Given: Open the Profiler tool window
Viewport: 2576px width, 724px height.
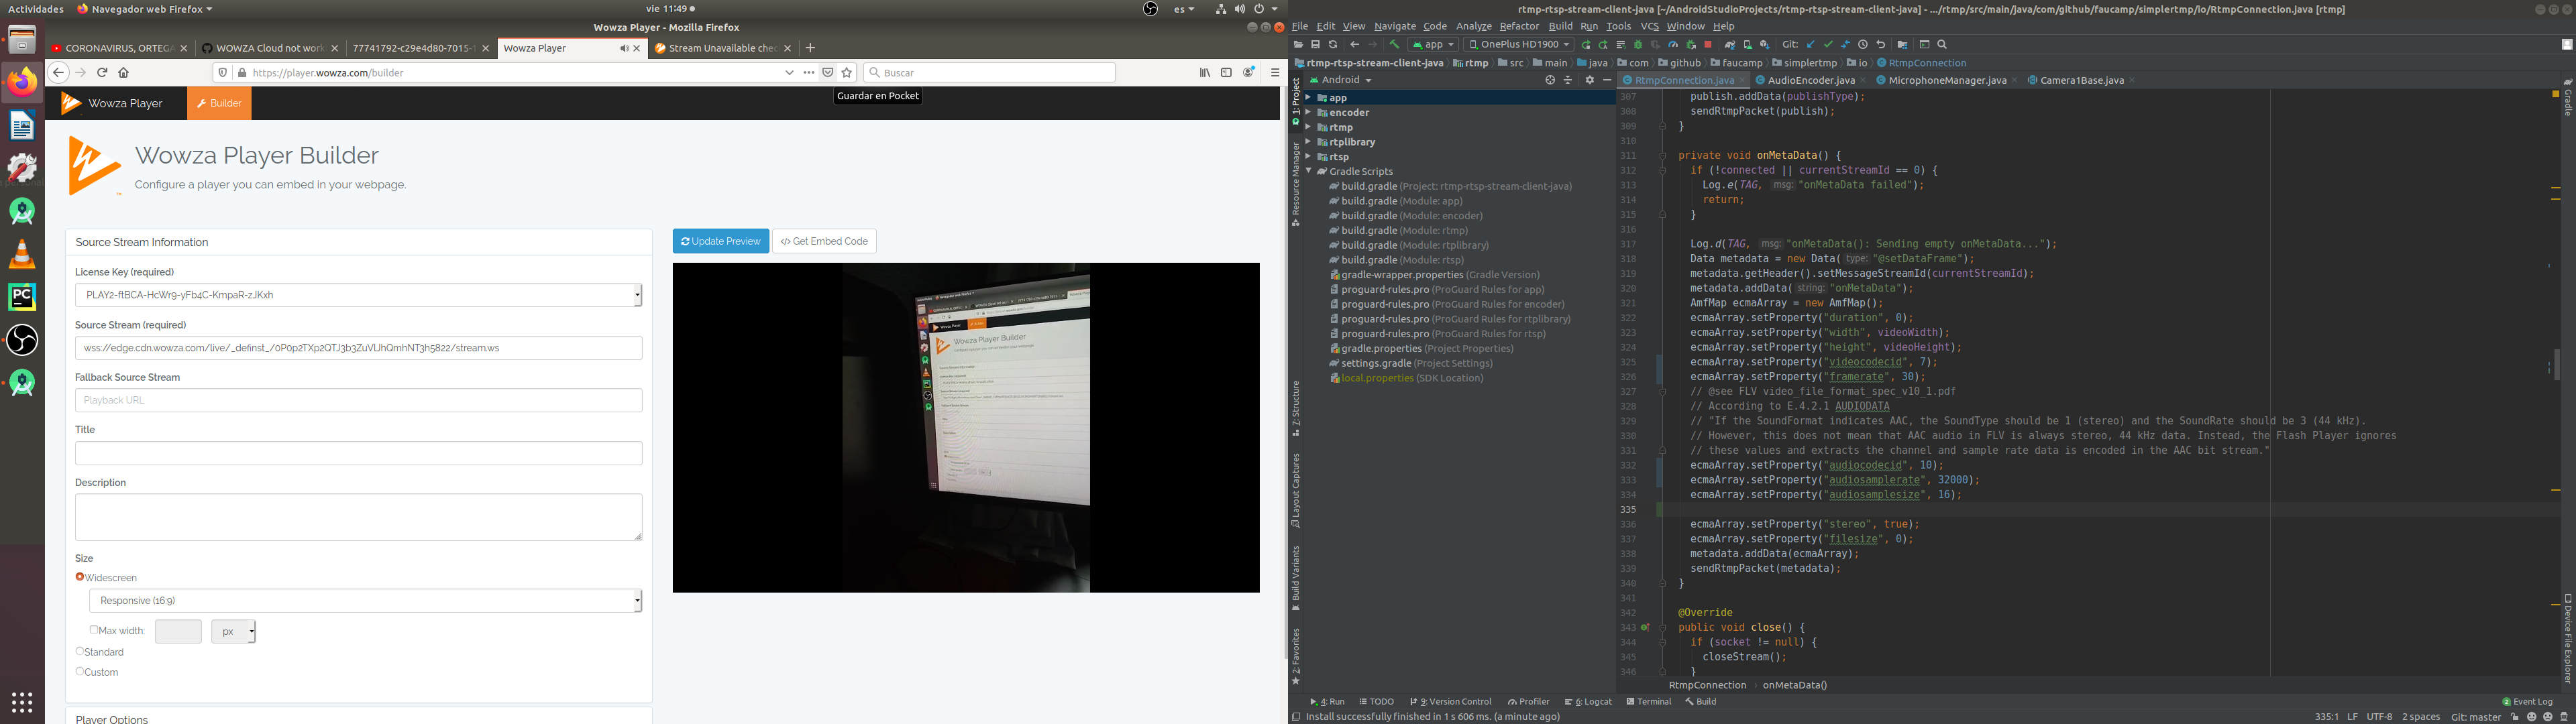Looking at the screenshot, I should tap(1527, 701).
